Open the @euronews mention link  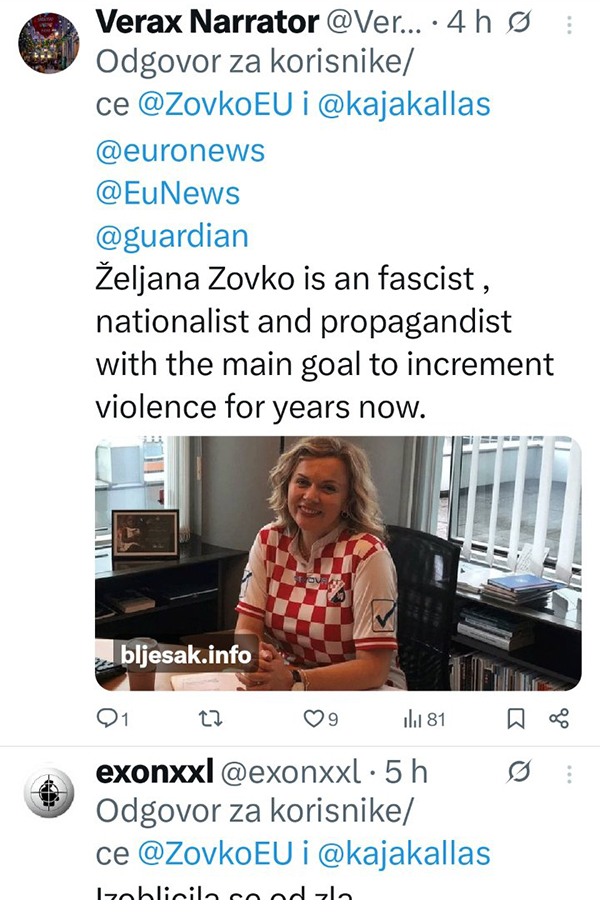coord(180,150)
